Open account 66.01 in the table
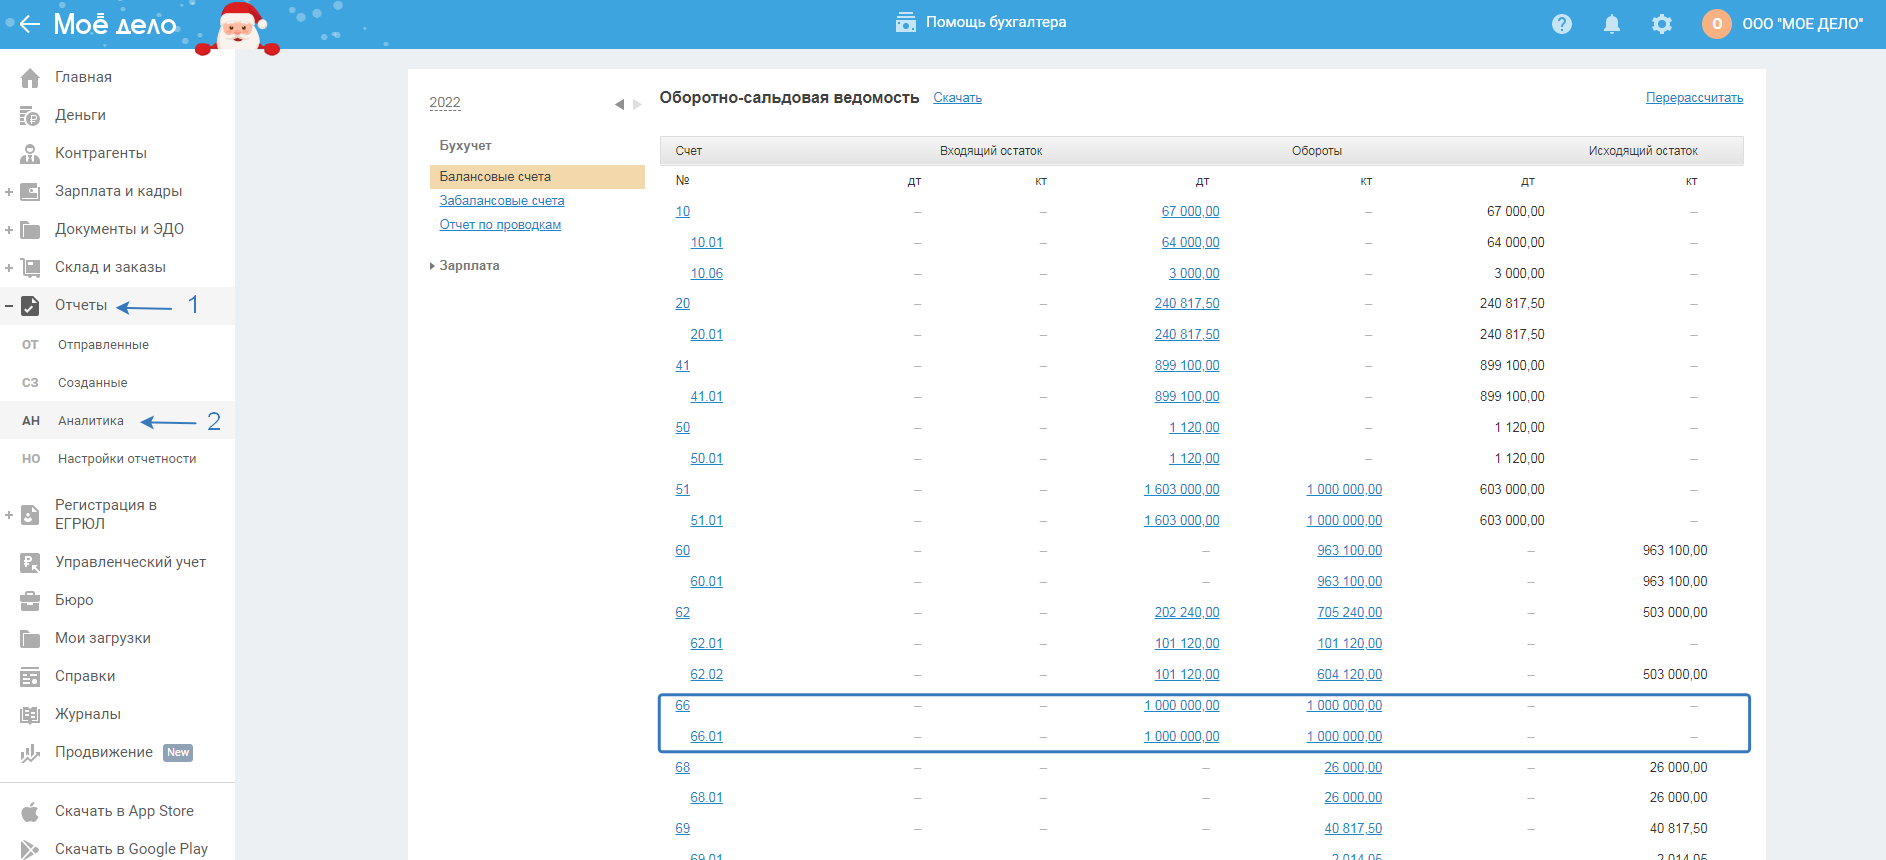 pyautogui.click(x=706, y=737)
